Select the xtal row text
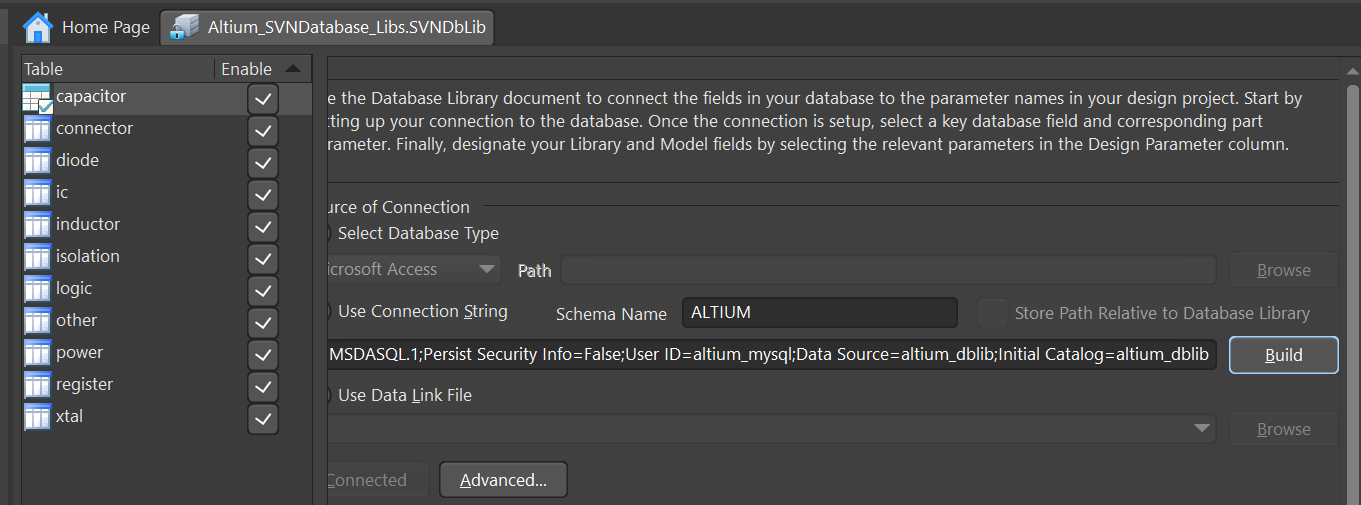1361x505 pixels. click(x=70, y=417)
